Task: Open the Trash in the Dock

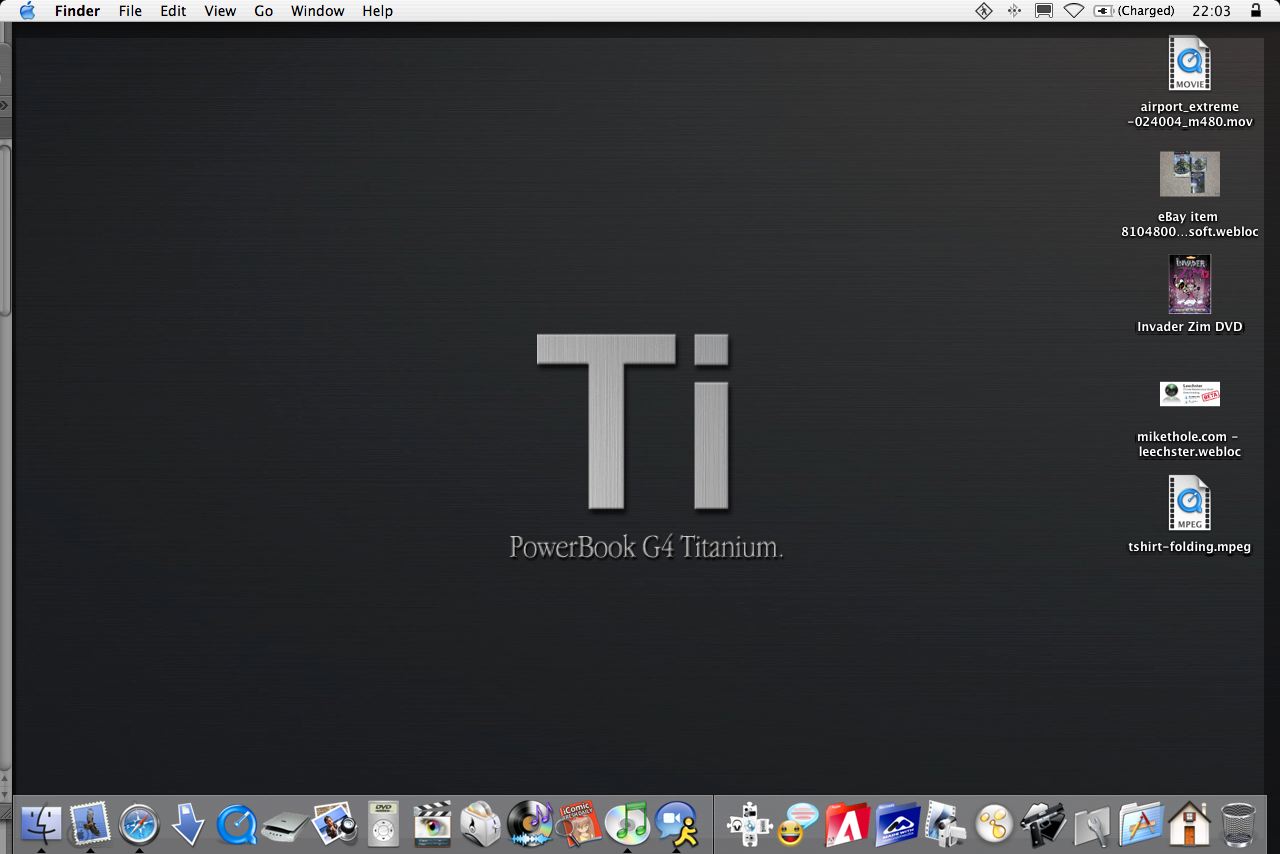Action: [x=1238, y=825]
